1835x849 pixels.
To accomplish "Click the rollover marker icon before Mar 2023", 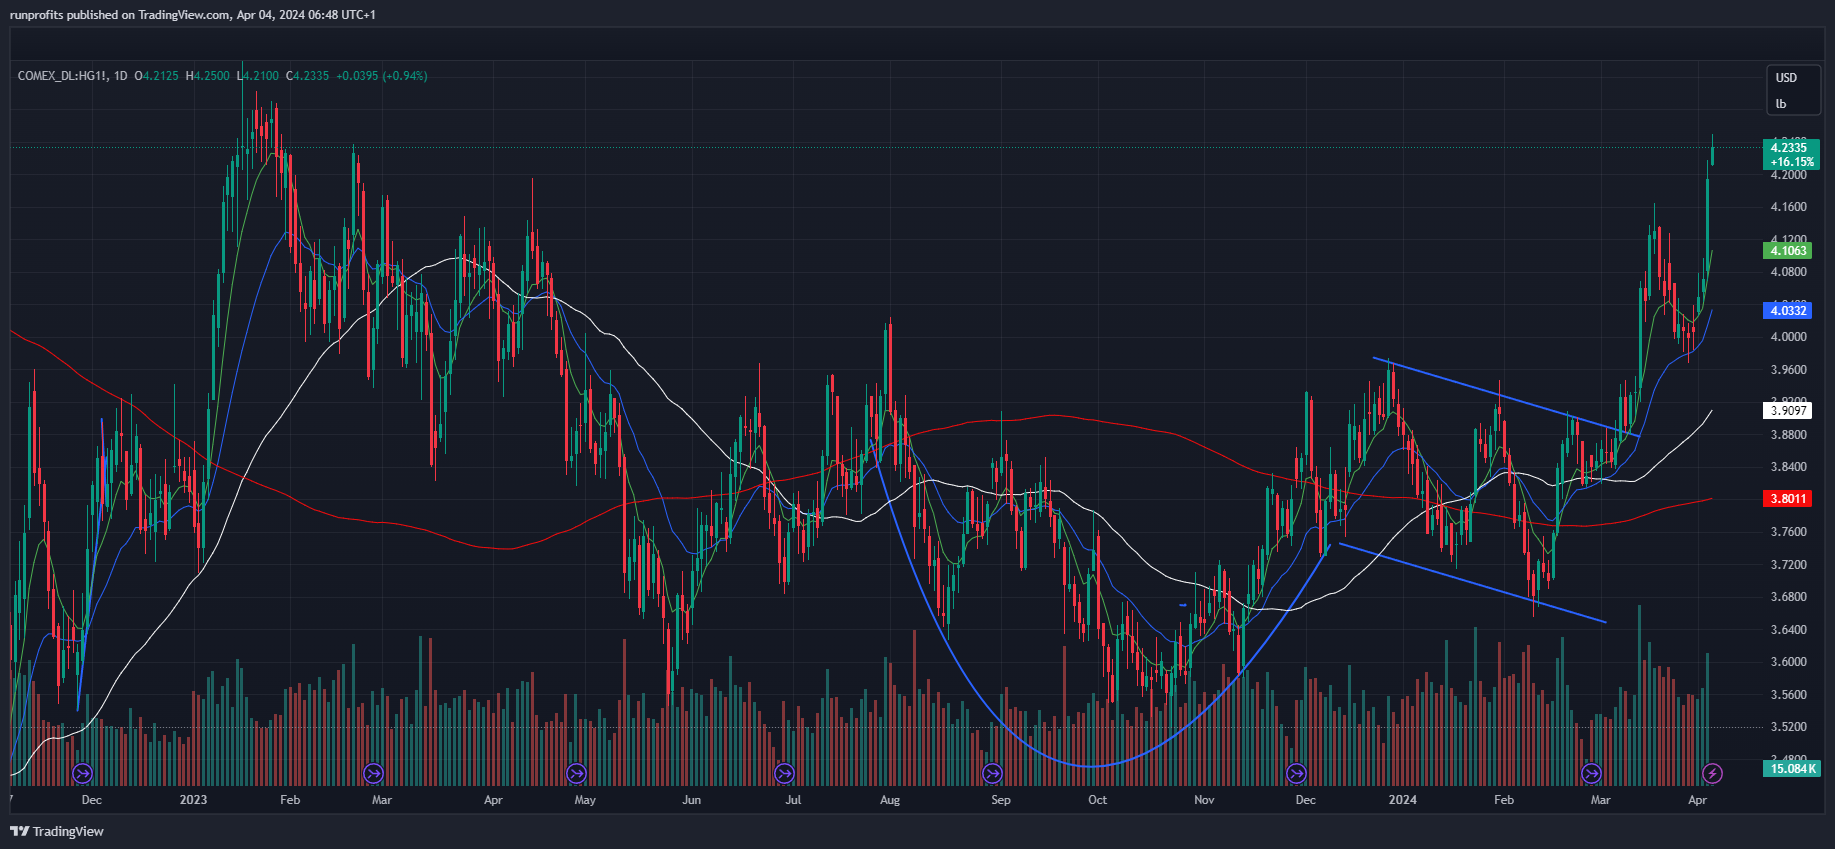I will point(373,773).
